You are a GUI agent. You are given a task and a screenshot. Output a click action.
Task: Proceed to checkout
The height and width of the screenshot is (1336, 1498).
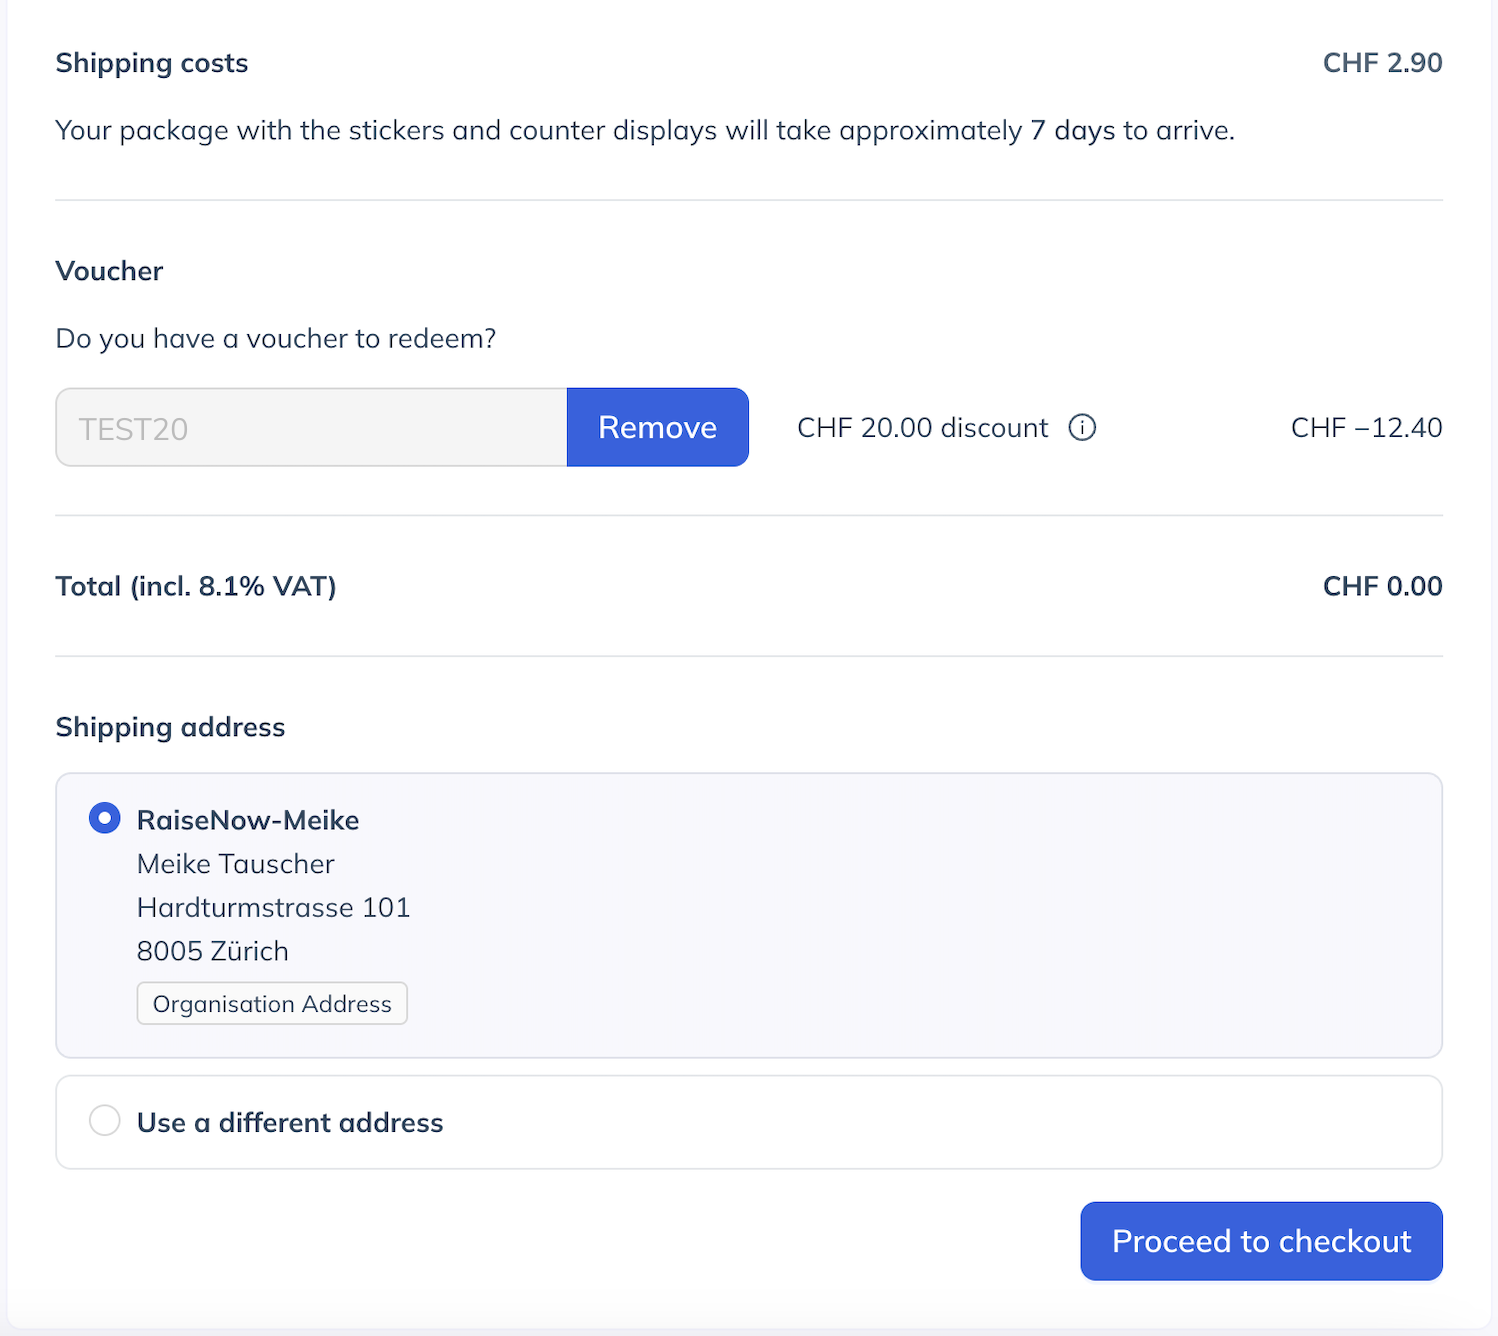click(x=1261, y=1241)
